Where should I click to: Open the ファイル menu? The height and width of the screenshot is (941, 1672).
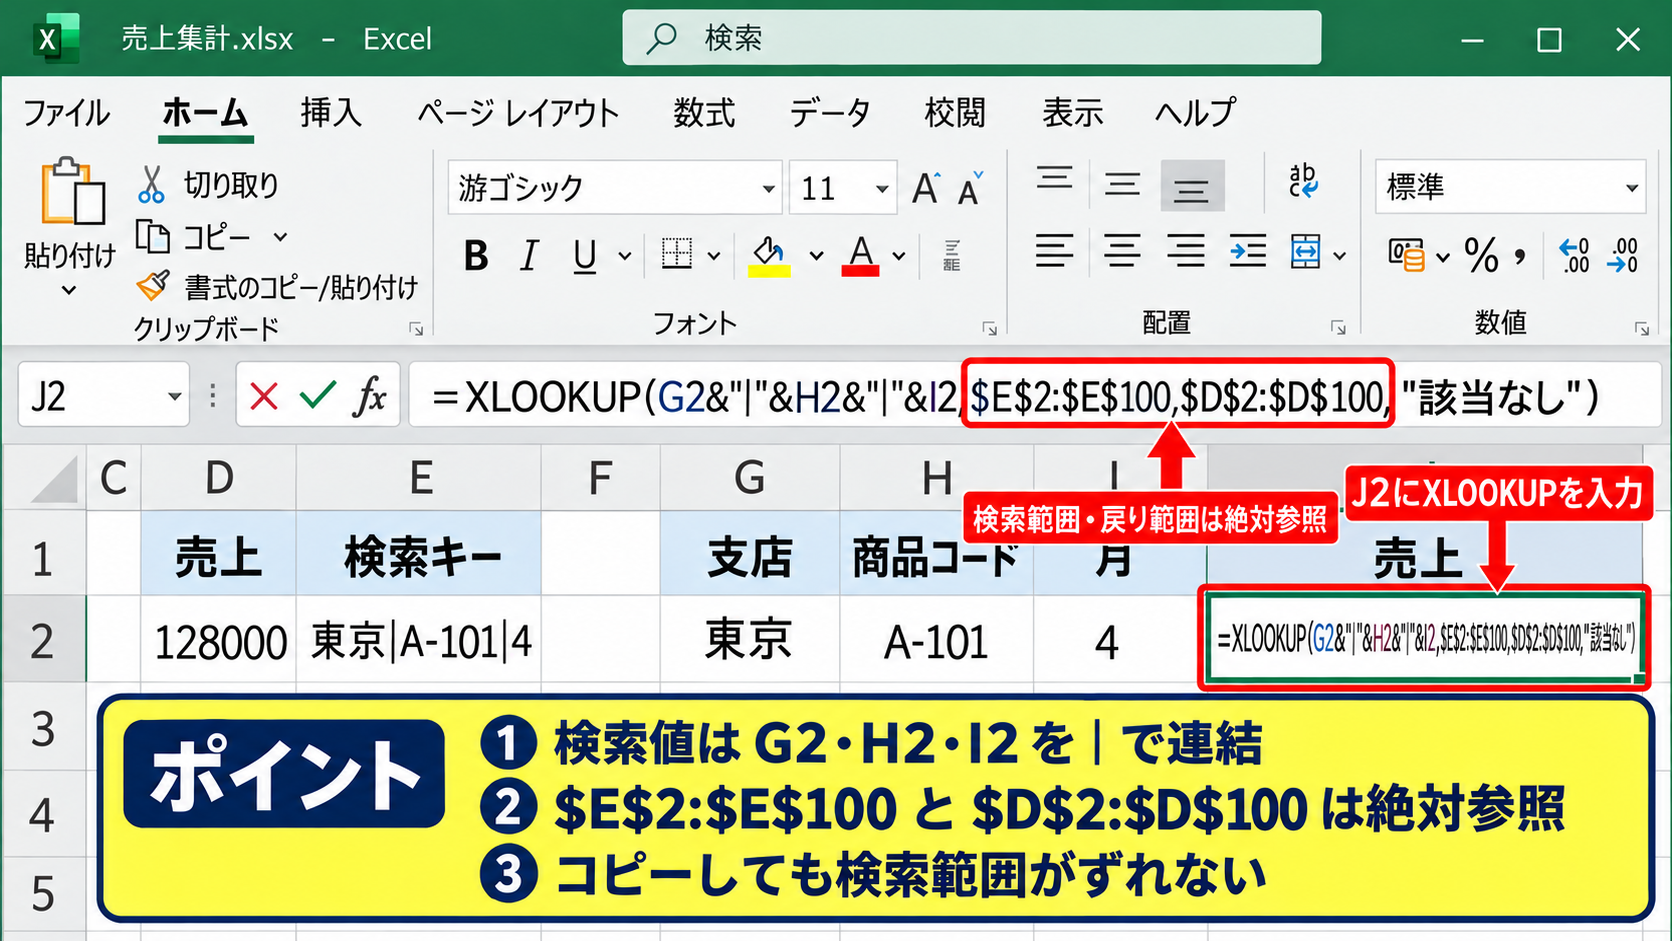click(66, 113)
